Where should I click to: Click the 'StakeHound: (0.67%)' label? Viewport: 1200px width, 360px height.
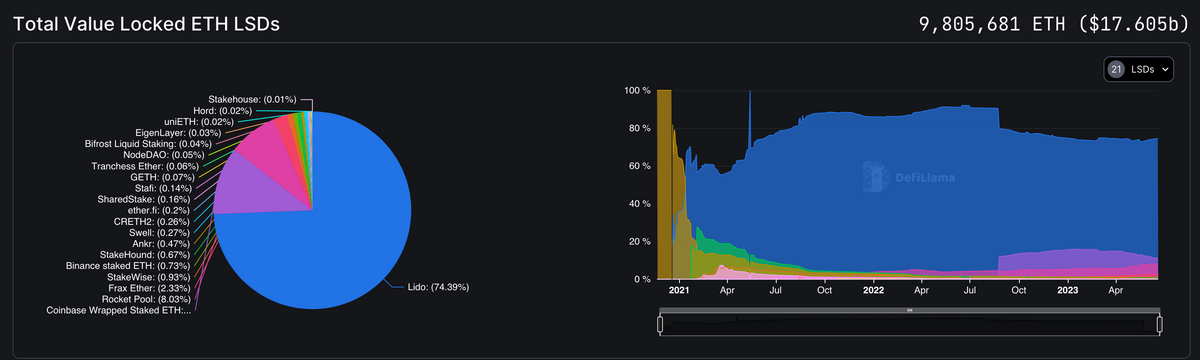[145, 254]
